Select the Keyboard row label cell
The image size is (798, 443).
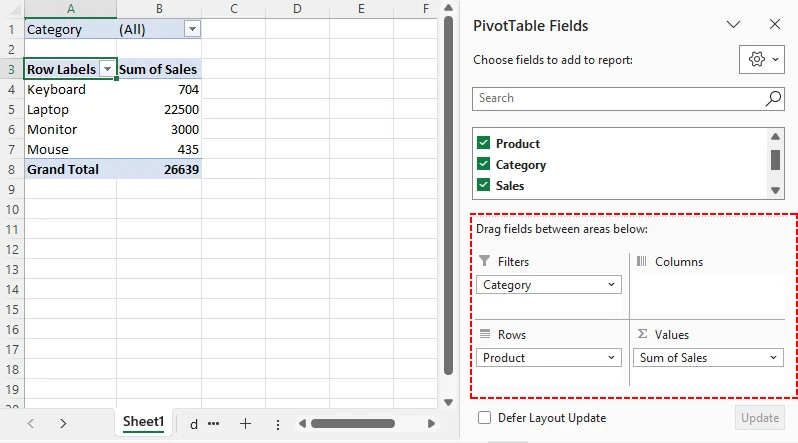[x=70, y=89]
